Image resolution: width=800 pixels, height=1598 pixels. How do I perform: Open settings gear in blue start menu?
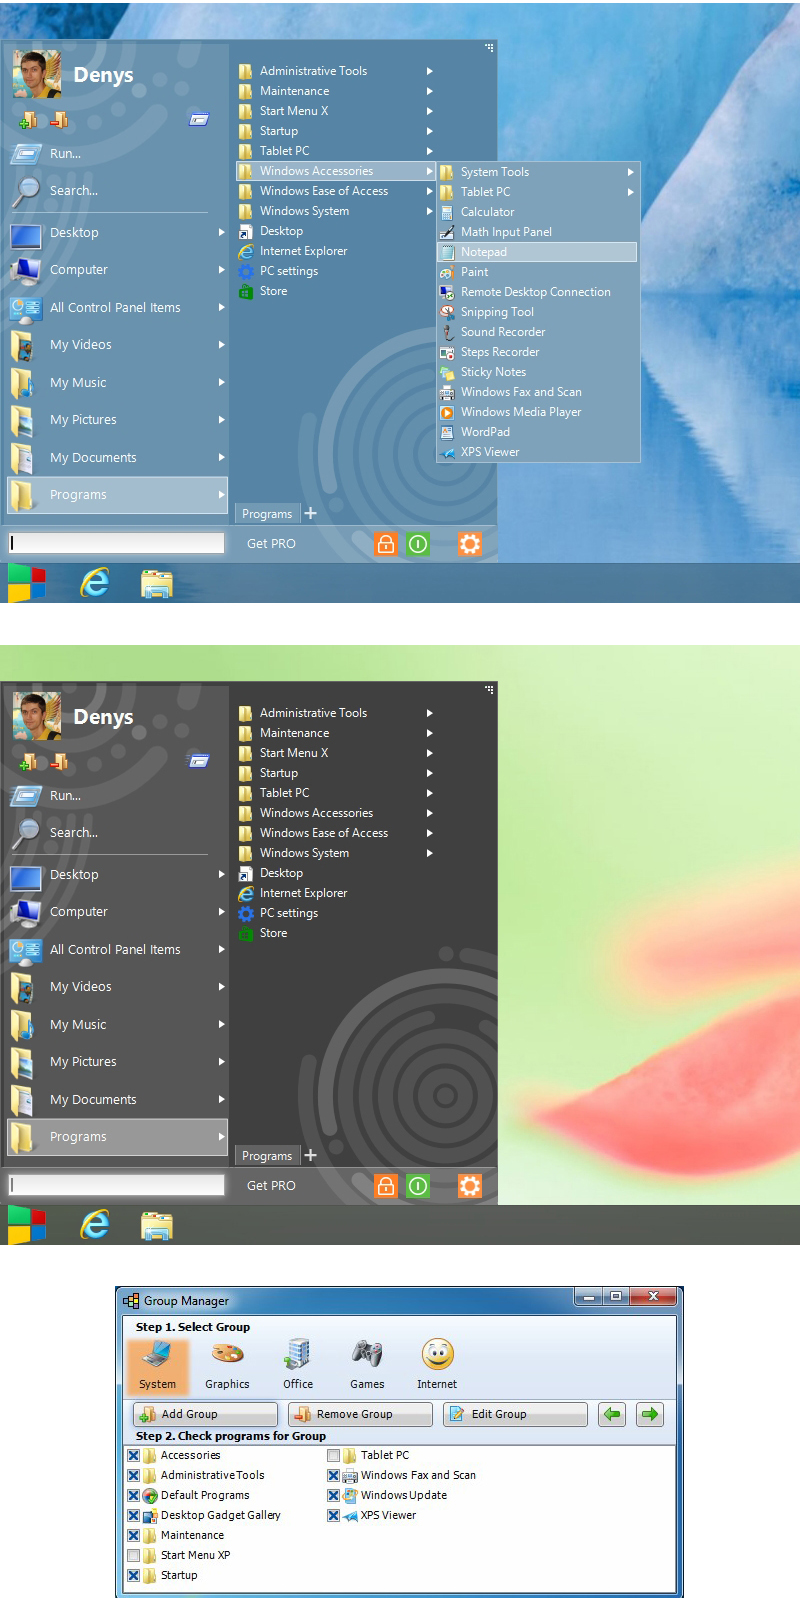pos(469,544)
